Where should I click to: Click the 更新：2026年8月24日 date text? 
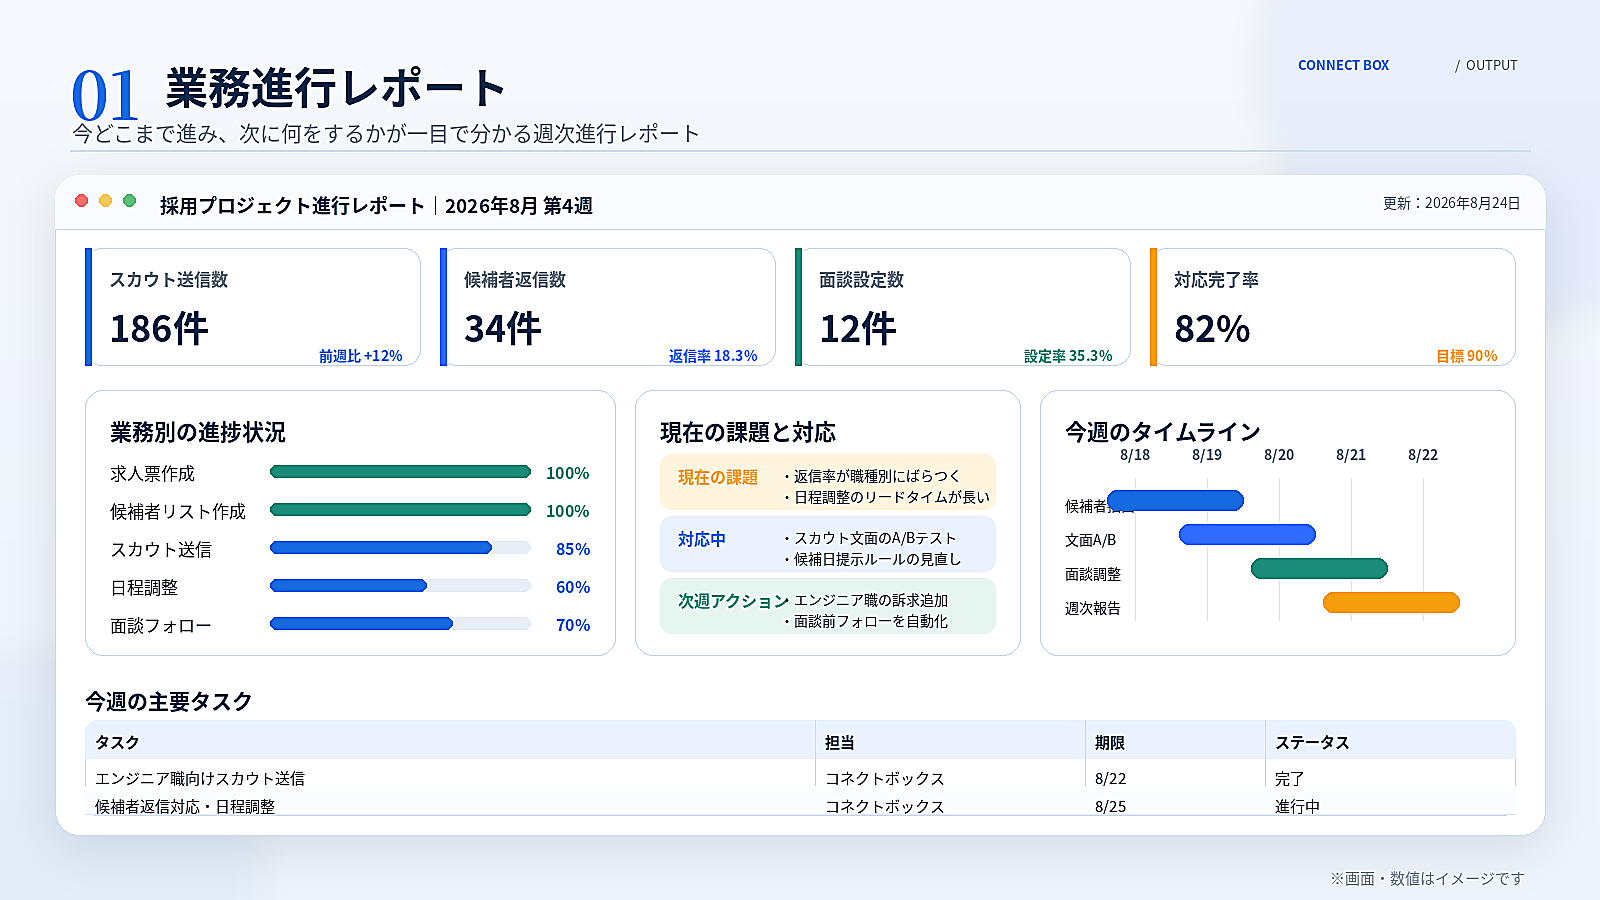click(x=1452, y=203)
